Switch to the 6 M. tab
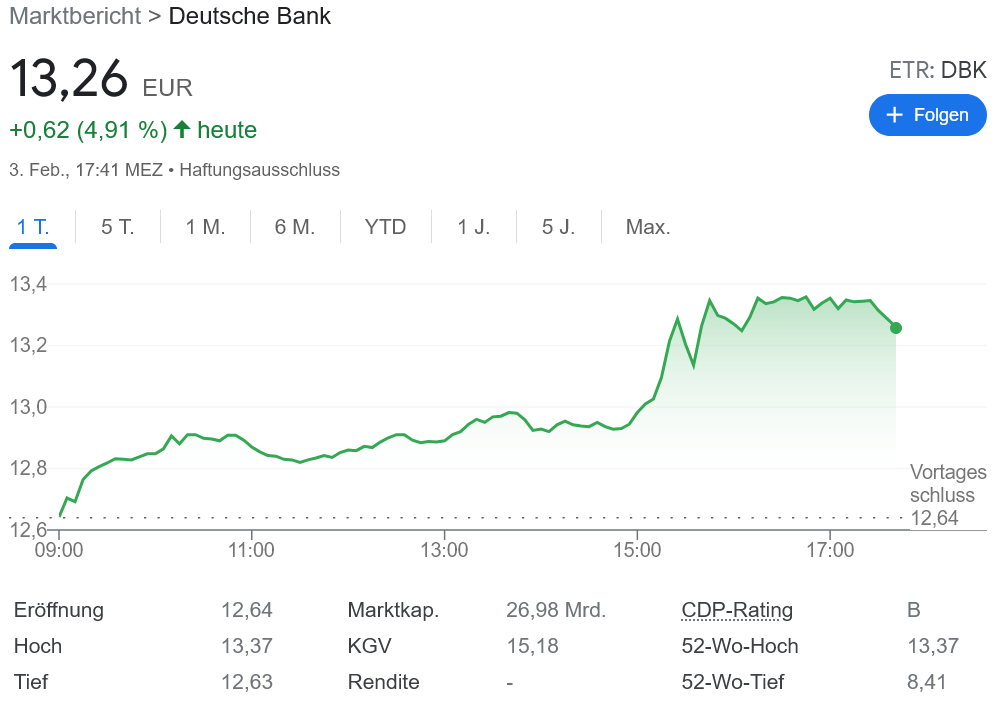This screenshot has width=1002, height=711. [295, 227]
